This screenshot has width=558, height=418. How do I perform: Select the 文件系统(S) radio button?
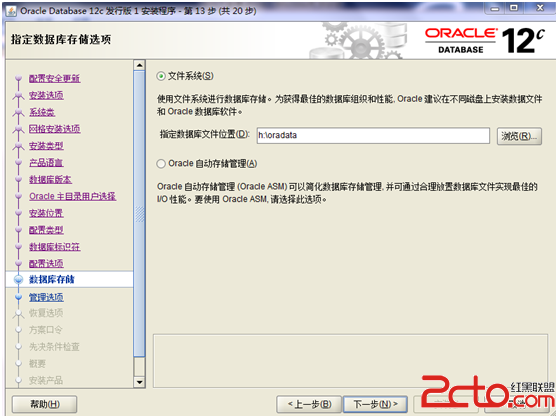pos(161,76)
